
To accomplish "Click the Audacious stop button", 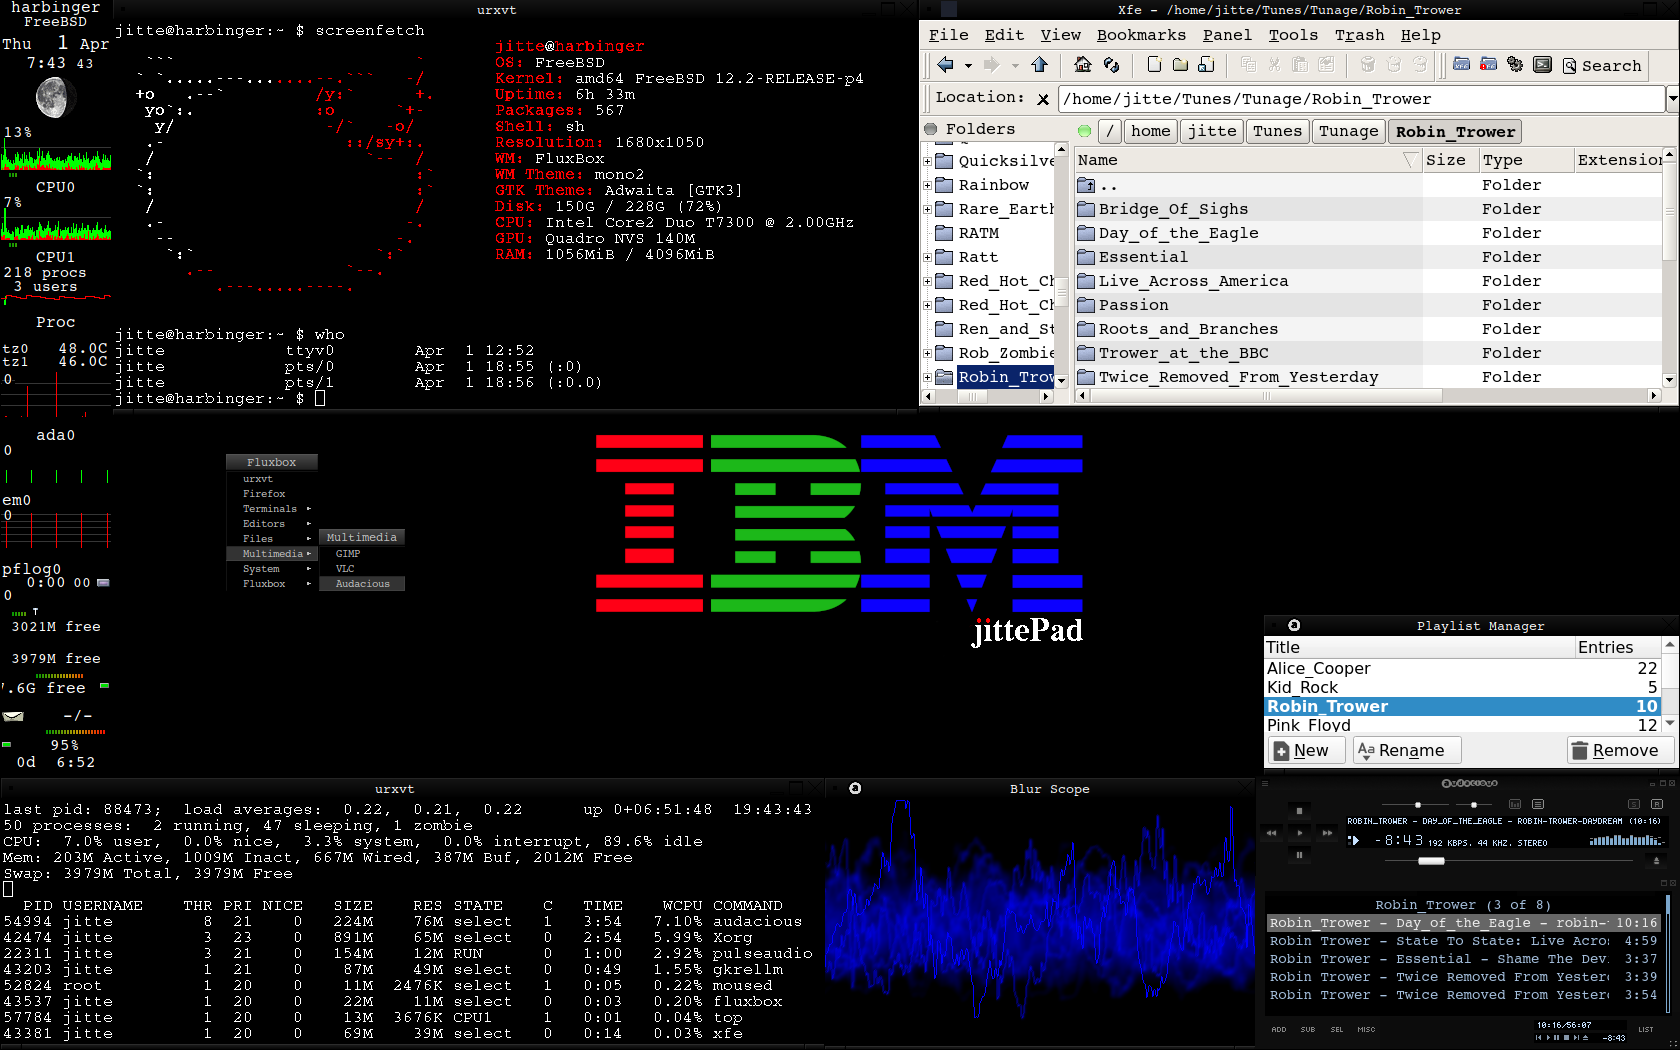I will 1299,811.
